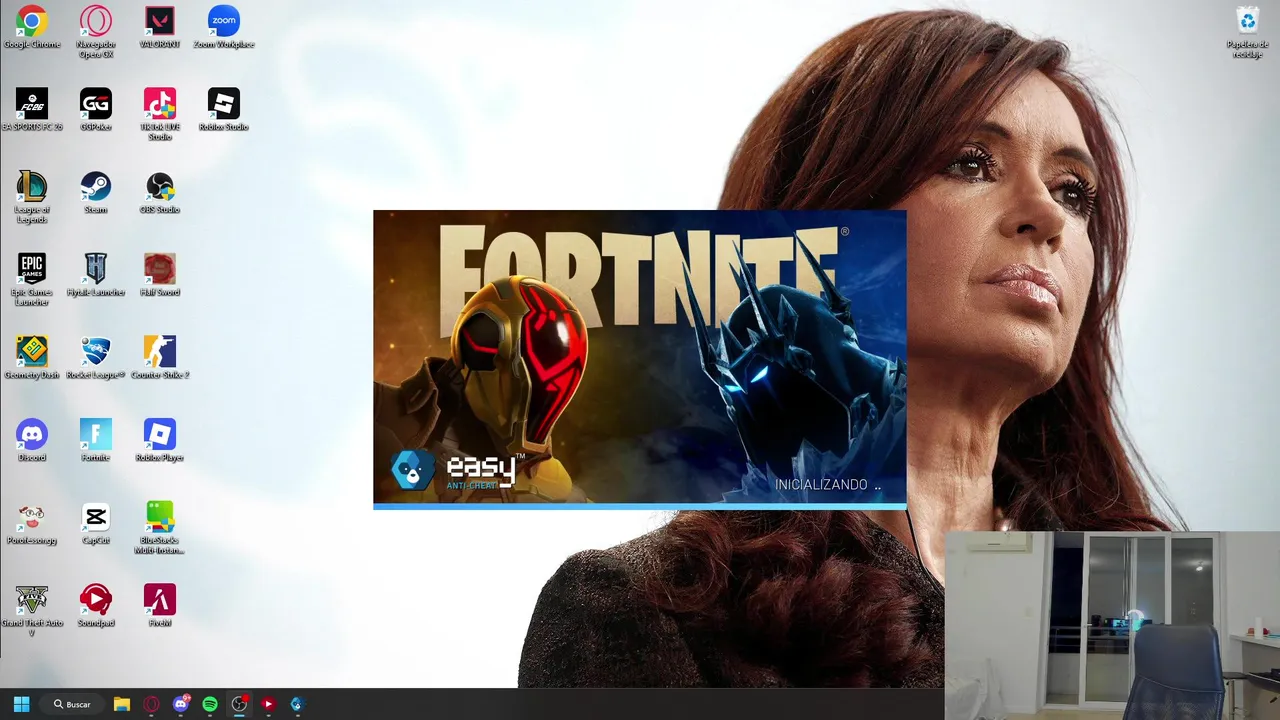Launch the Roblox Studio shortcut
This screenshot has width=1280, height=720.
(224, 111)
